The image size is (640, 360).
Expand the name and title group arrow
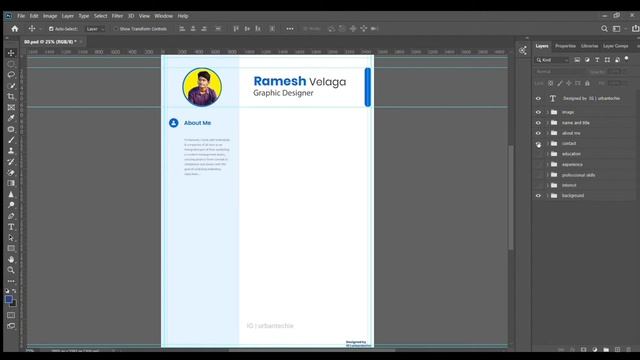548,122
